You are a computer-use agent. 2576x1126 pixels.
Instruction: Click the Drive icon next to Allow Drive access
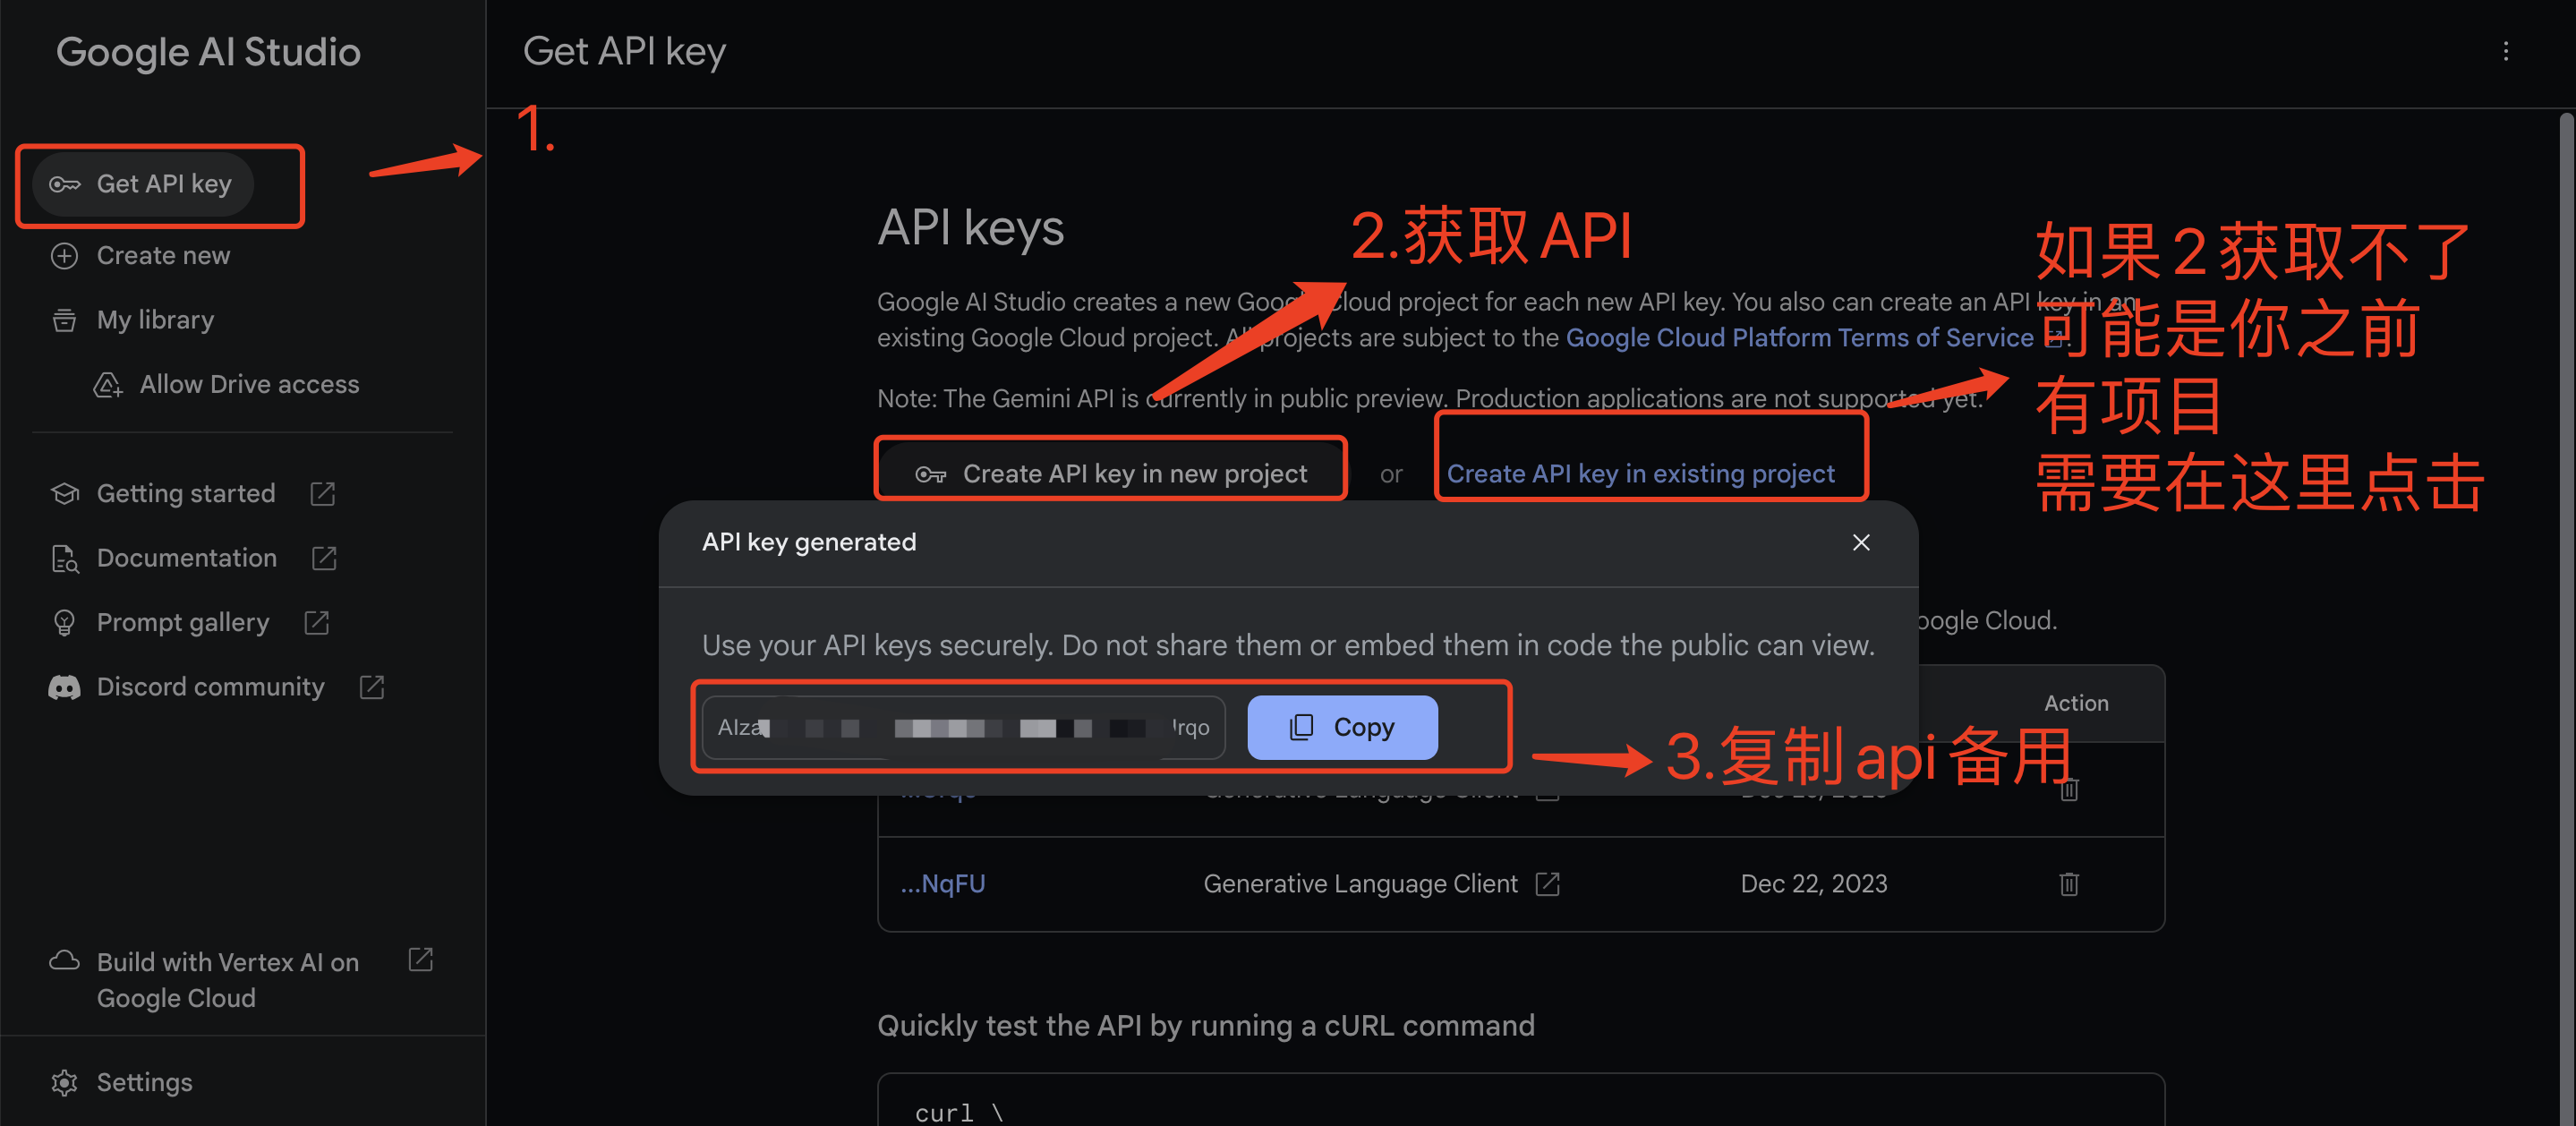pos(108,385)
